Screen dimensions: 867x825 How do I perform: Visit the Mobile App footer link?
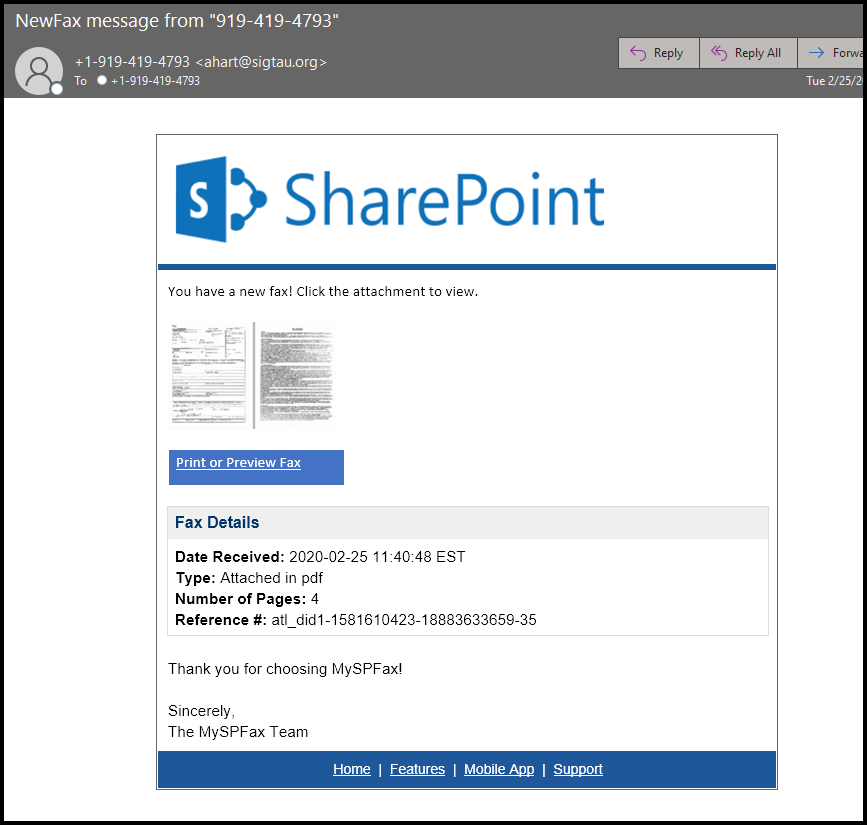(499, 769)
